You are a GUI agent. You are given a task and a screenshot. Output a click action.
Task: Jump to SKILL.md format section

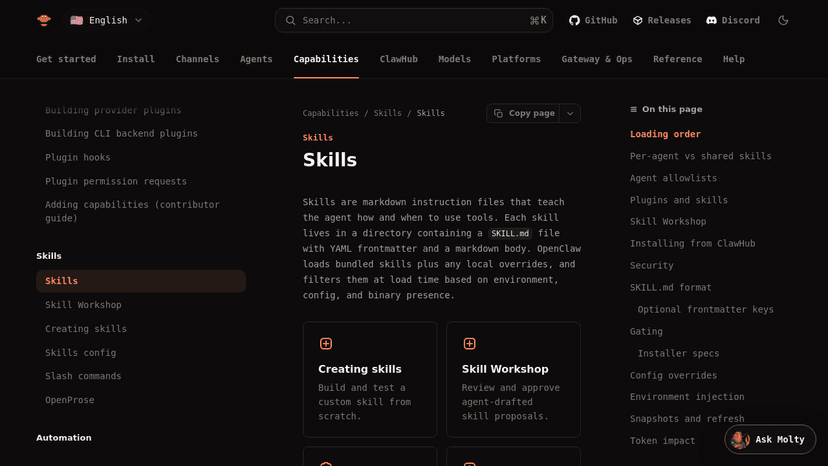click(x=670, y=287)
